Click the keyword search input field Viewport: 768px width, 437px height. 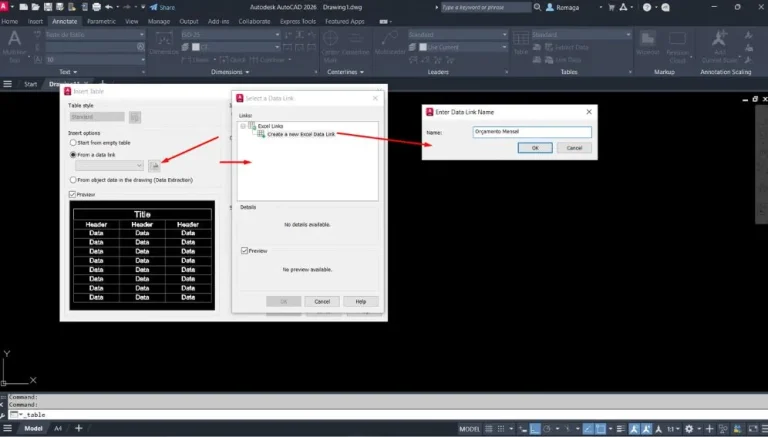point(485,7)
